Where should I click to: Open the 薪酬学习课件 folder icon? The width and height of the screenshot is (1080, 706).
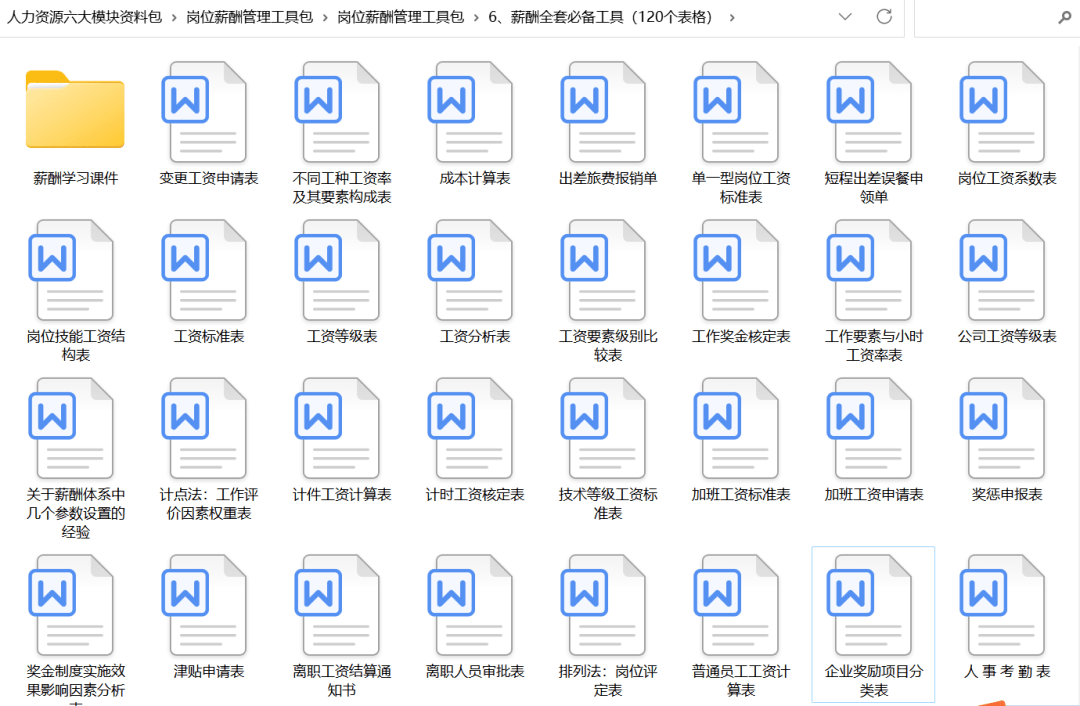coord(75,110)
